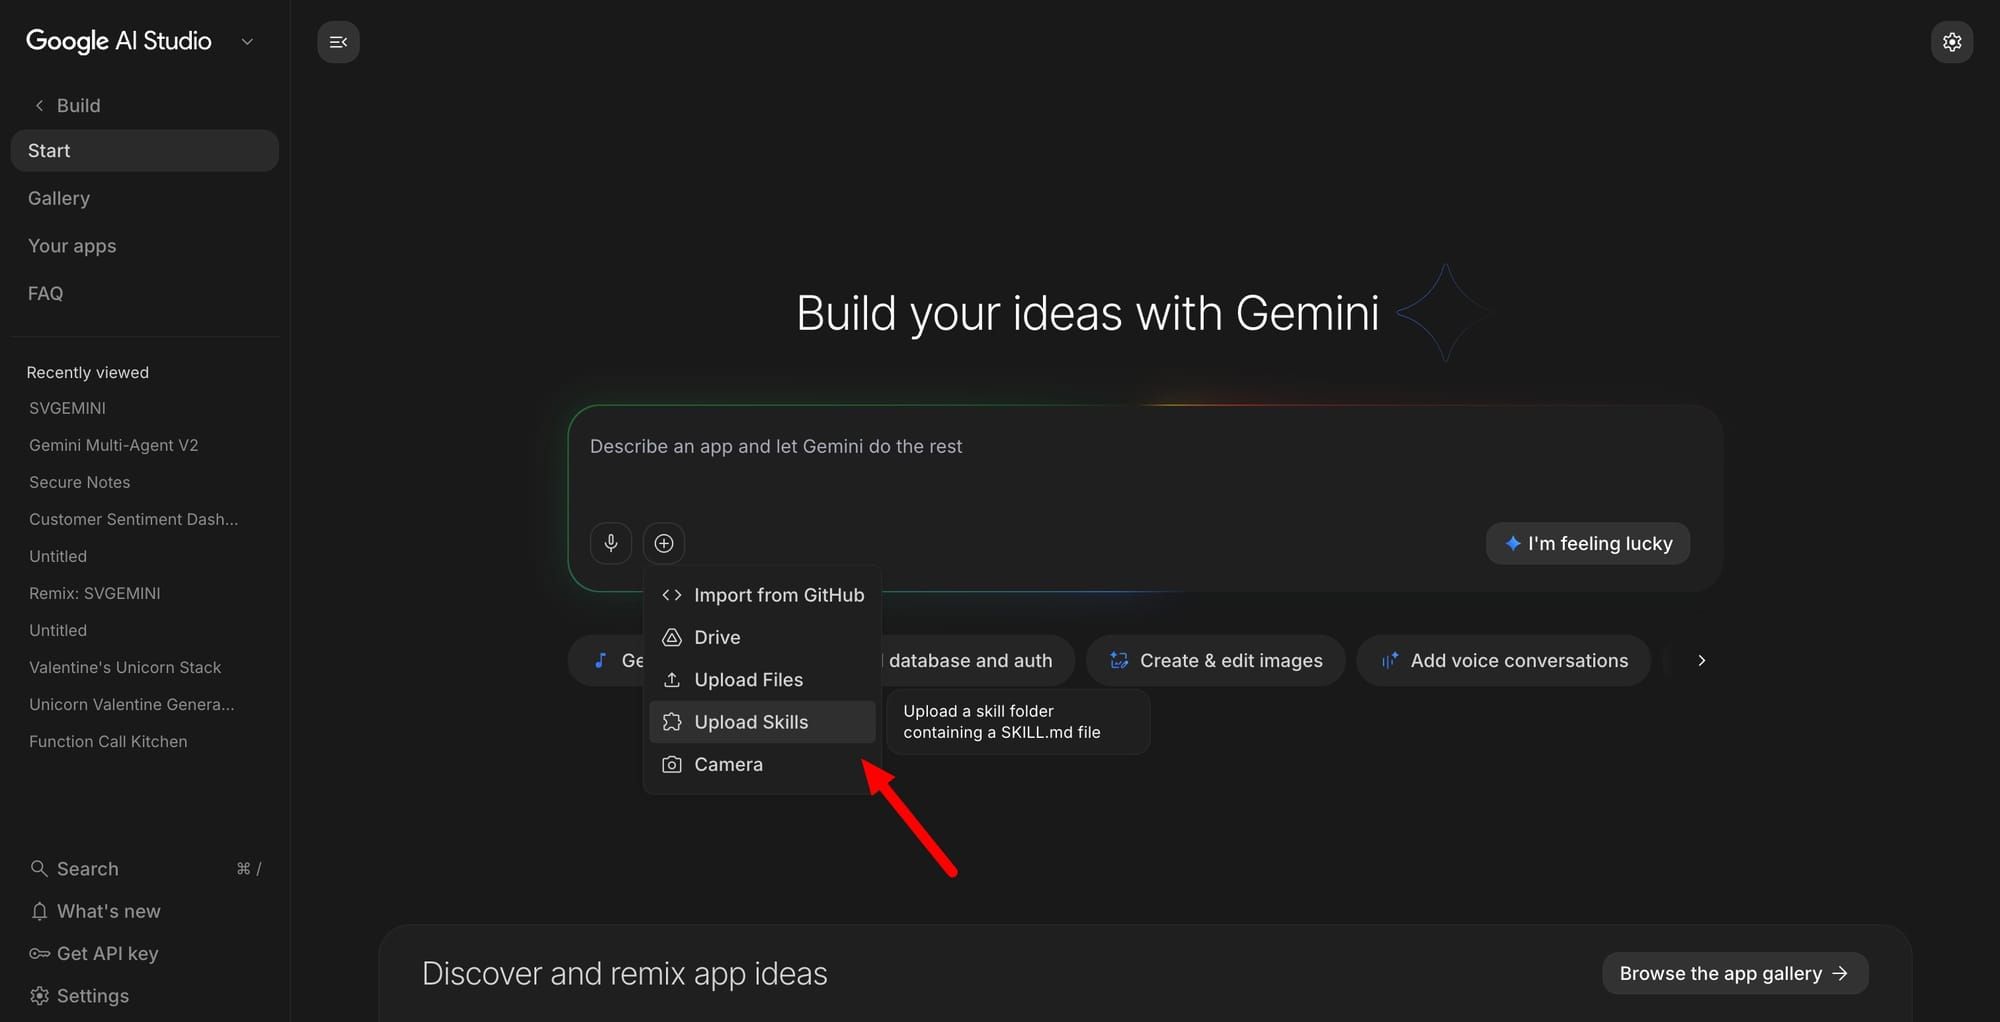Click the Build back chevron
The image size is (2000, 1022).
38,105
